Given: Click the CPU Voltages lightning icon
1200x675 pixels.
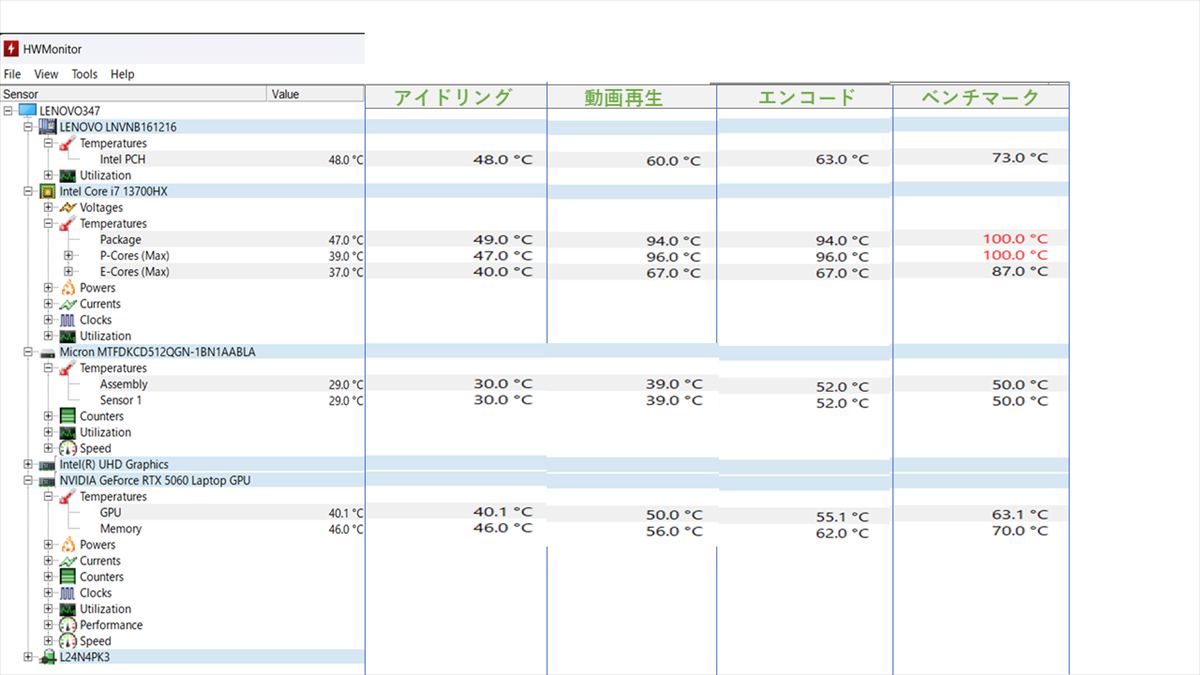Looking at the screenshot, I should pos(67,208).
